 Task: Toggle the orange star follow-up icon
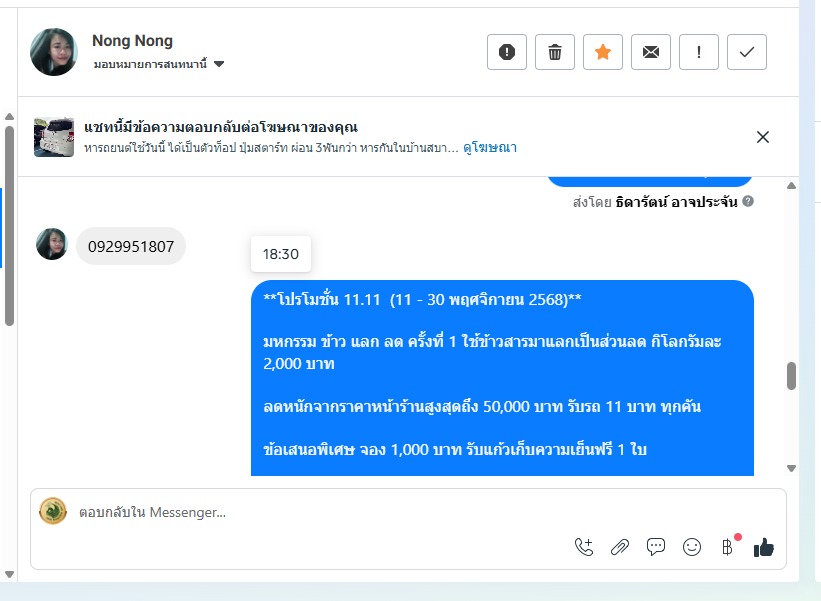click(603, 52)
